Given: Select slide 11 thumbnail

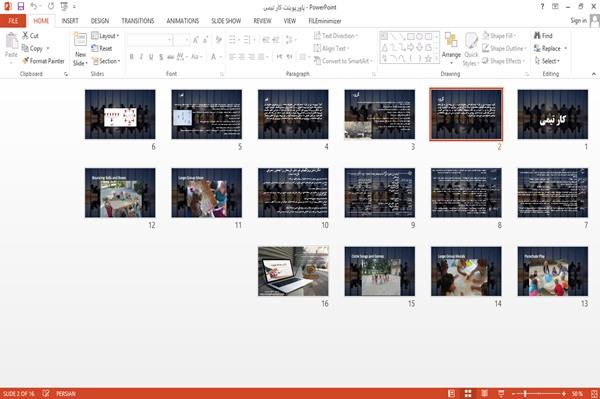Looking at the screenshot, I should (x=207, y=192).
